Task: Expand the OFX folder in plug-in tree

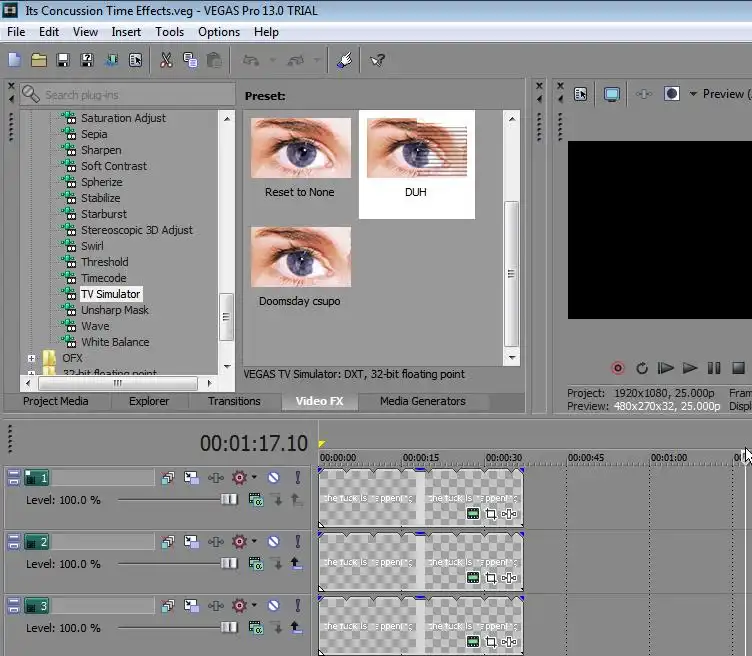Action: coord(31,358)
